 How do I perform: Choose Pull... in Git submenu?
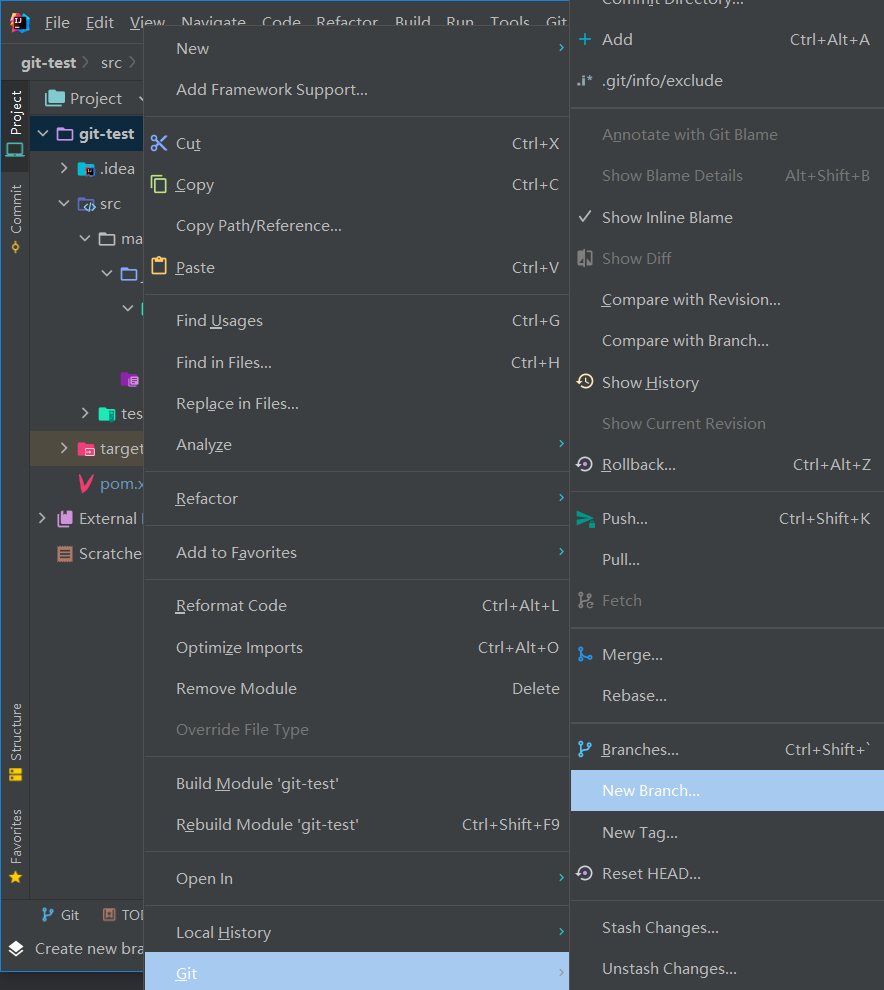727,559
